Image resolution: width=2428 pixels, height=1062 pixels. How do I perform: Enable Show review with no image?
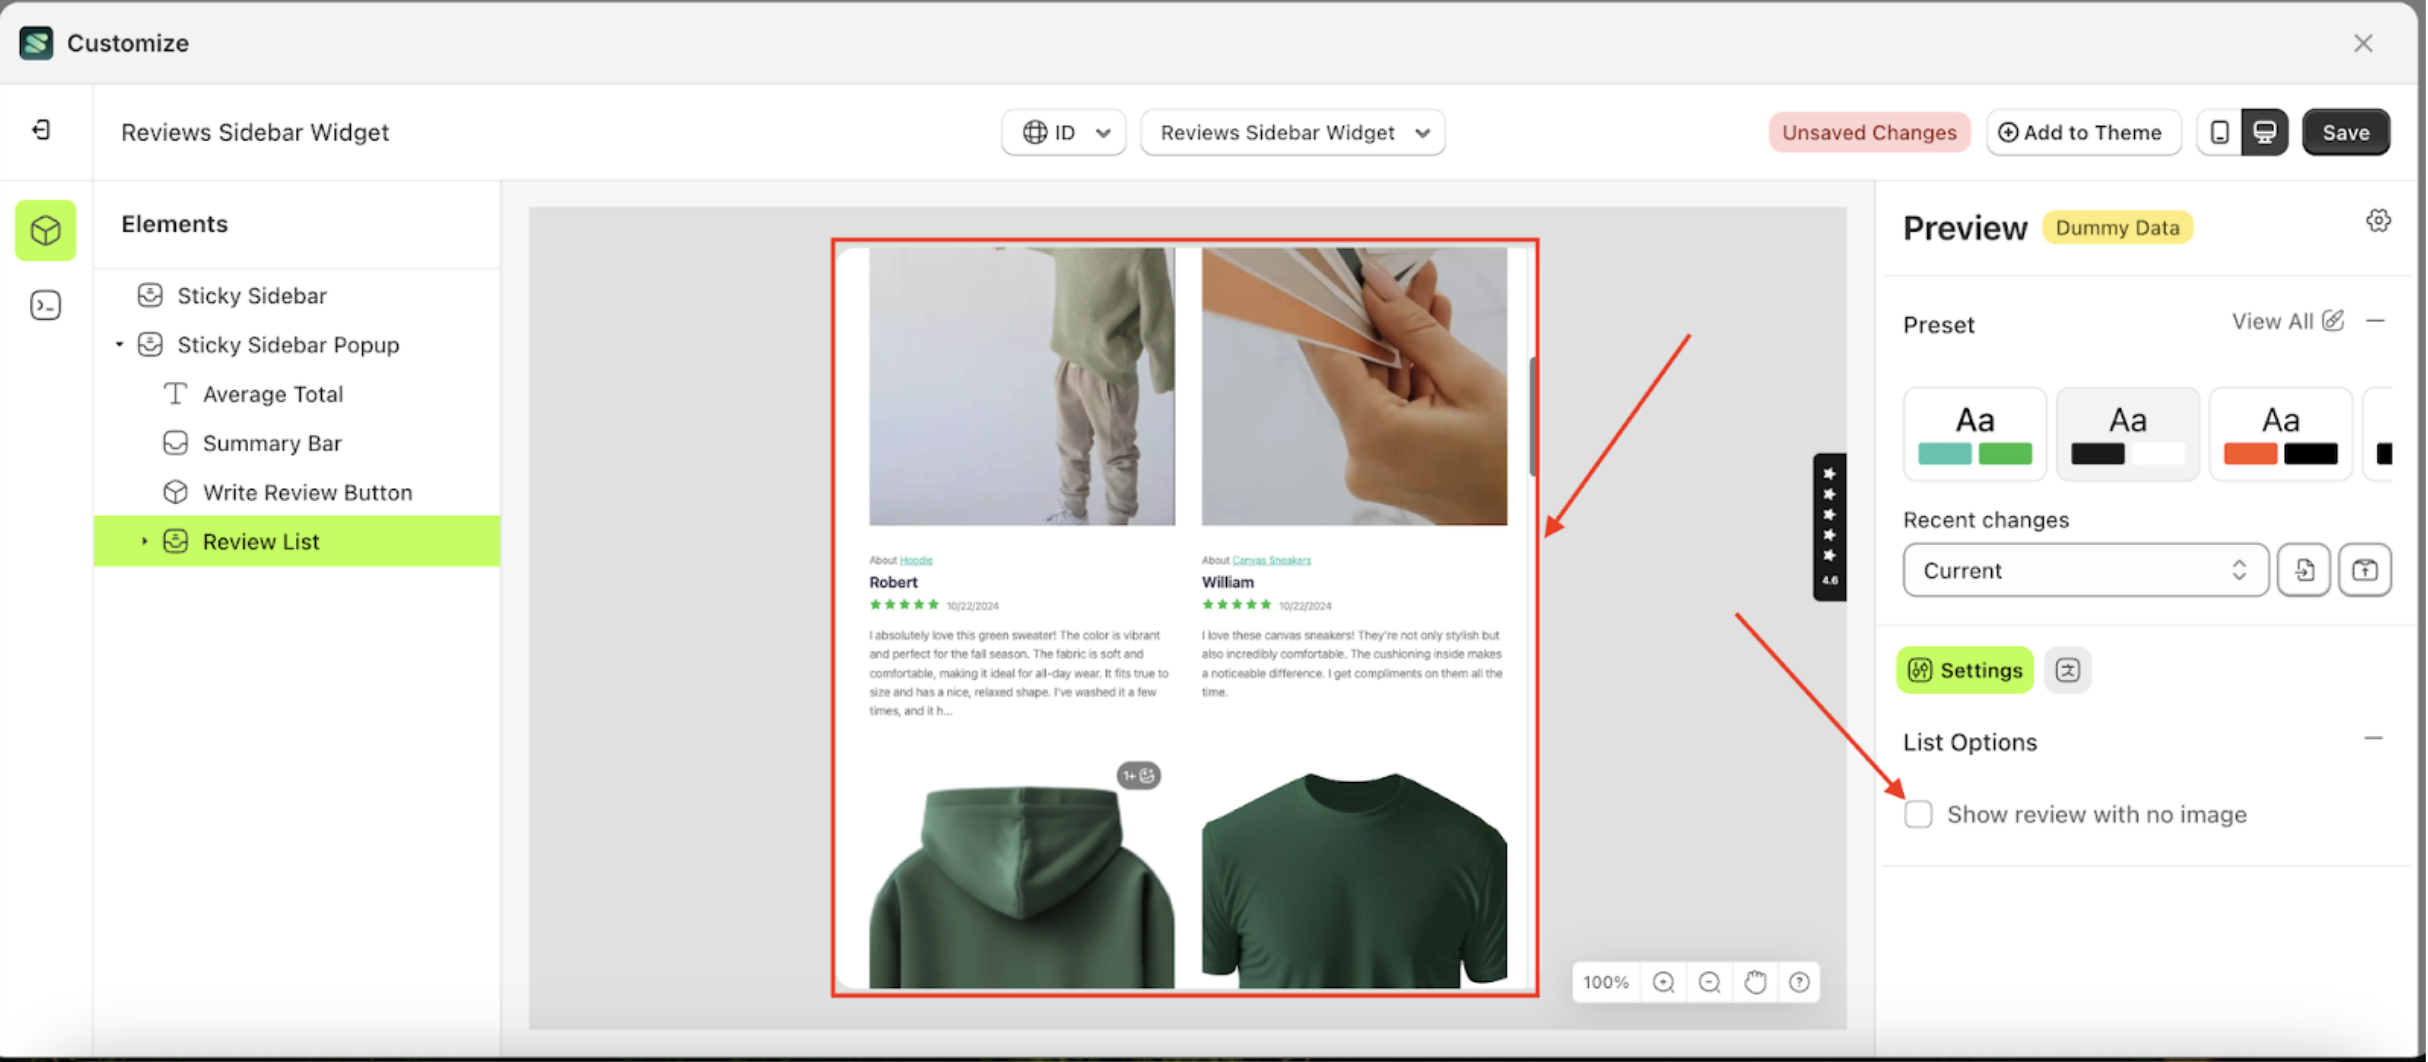[x=1918, y=814]
